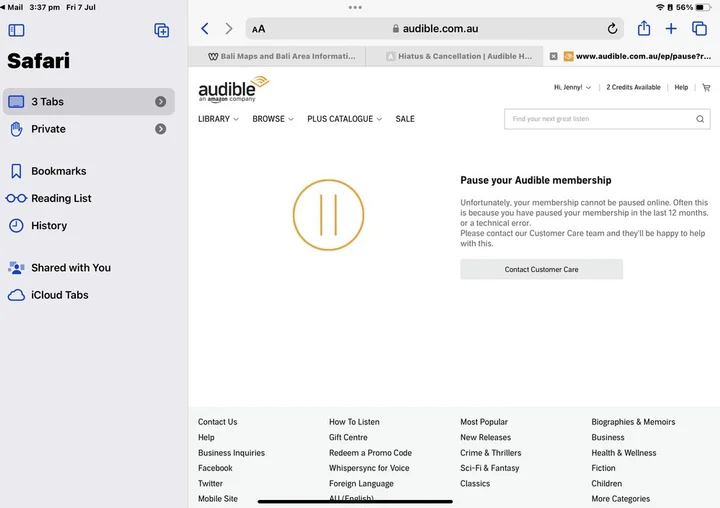
Task: Expand the Browse dropdown menu
Action: click(272, 119)
